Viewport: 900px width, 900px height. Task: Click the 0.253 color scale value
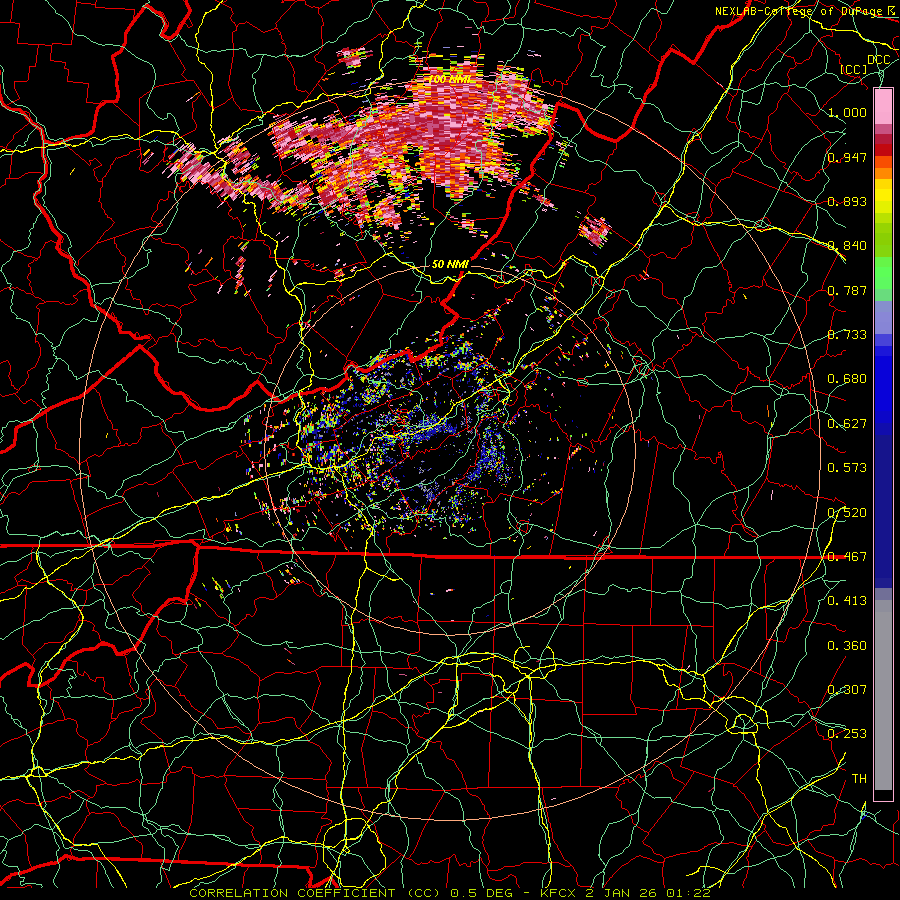point(847,734)
